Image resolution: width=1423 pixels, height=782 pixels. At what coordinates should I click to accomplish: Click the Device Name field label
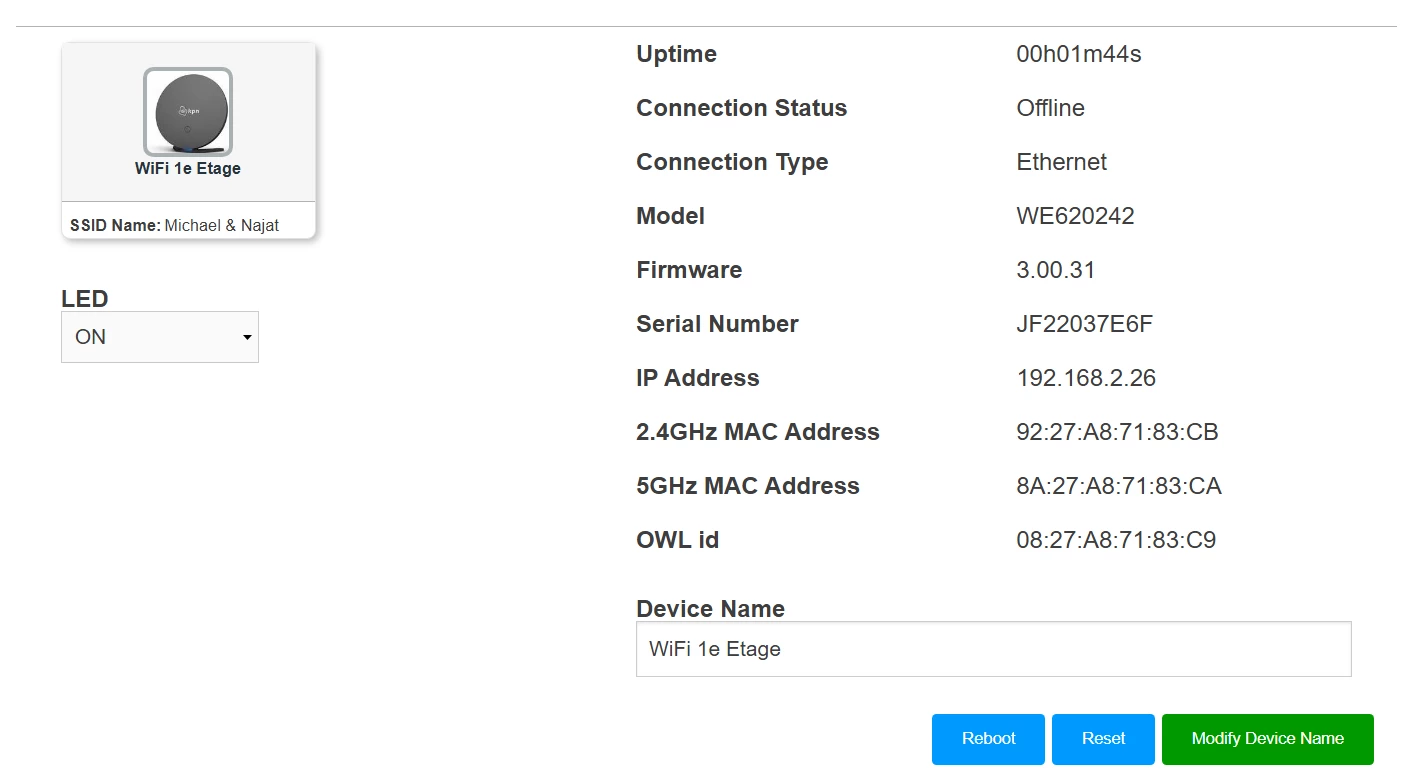[710, 609]
